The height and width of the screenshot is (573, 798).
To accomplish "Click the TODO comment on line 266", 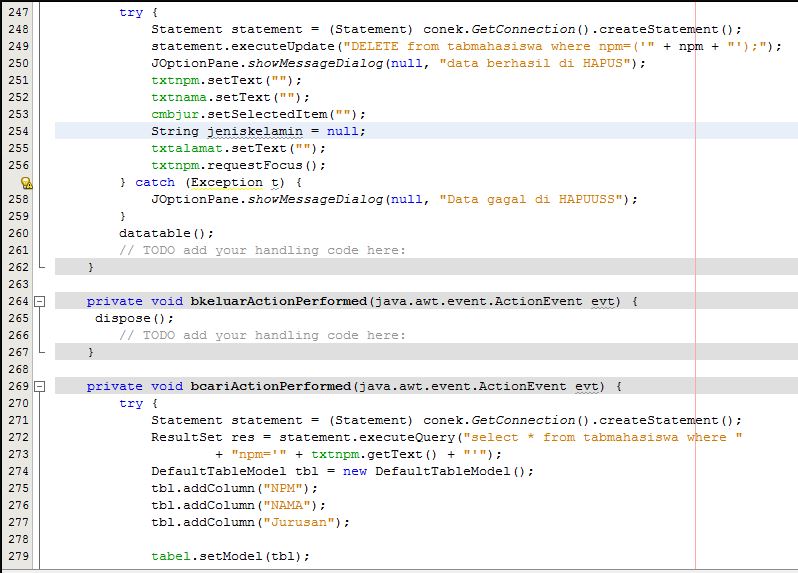I will point(262,335).
